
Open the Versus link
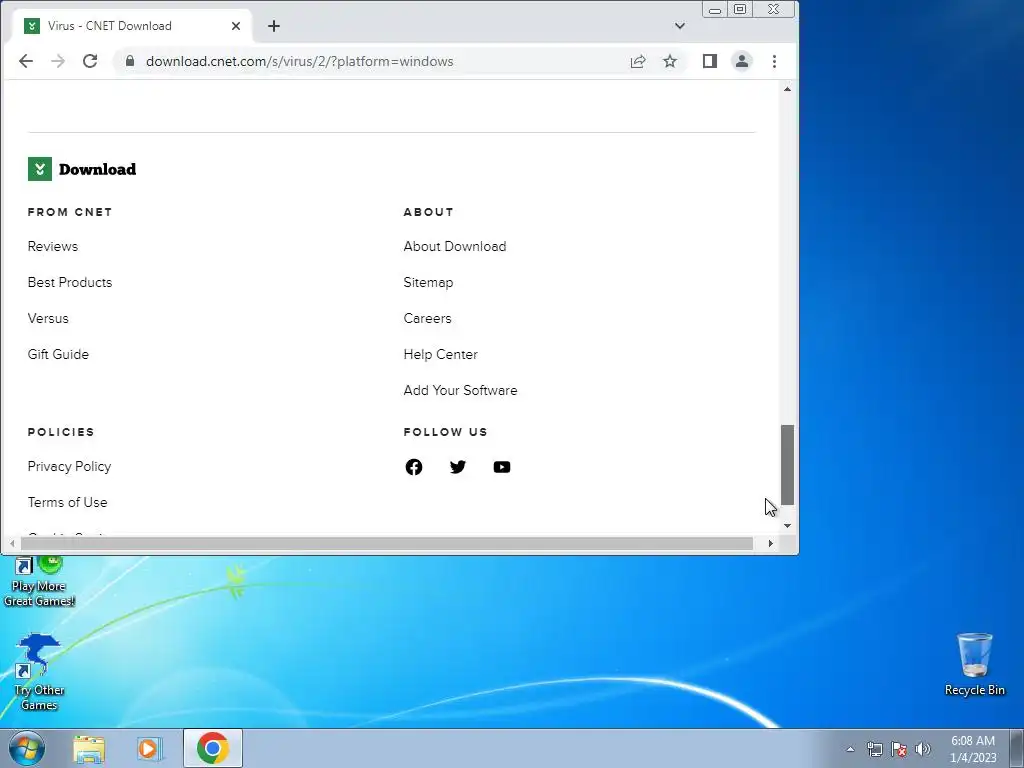pyautogui.click(x=48, y=318)
